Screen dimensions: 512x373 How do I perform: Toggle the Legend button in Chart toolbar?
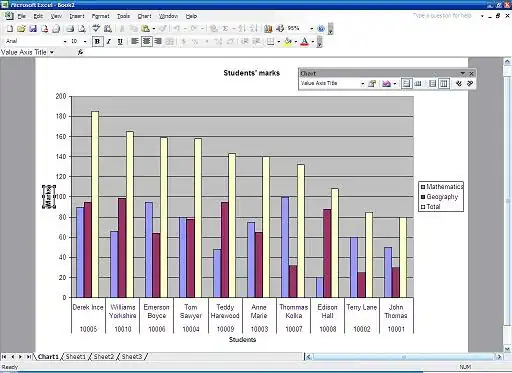(x=406, y=83)
